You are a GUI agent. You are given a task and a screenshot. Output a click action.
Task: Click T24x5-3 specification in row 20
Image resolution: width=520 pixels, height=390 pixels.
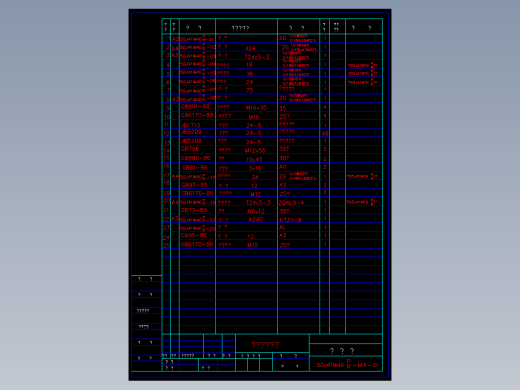[x=258, y=203]
